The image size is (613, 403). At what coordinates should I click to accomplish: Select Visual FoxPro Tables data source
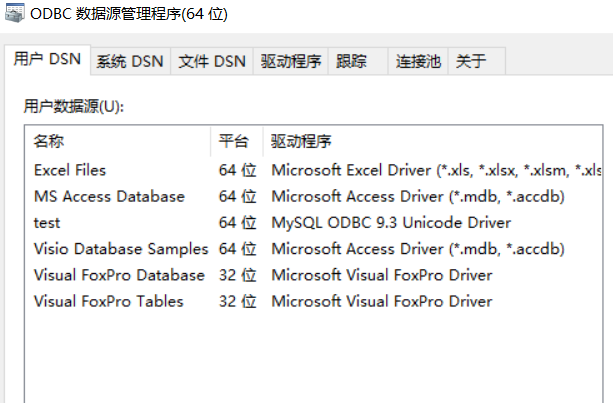(109, 301)
